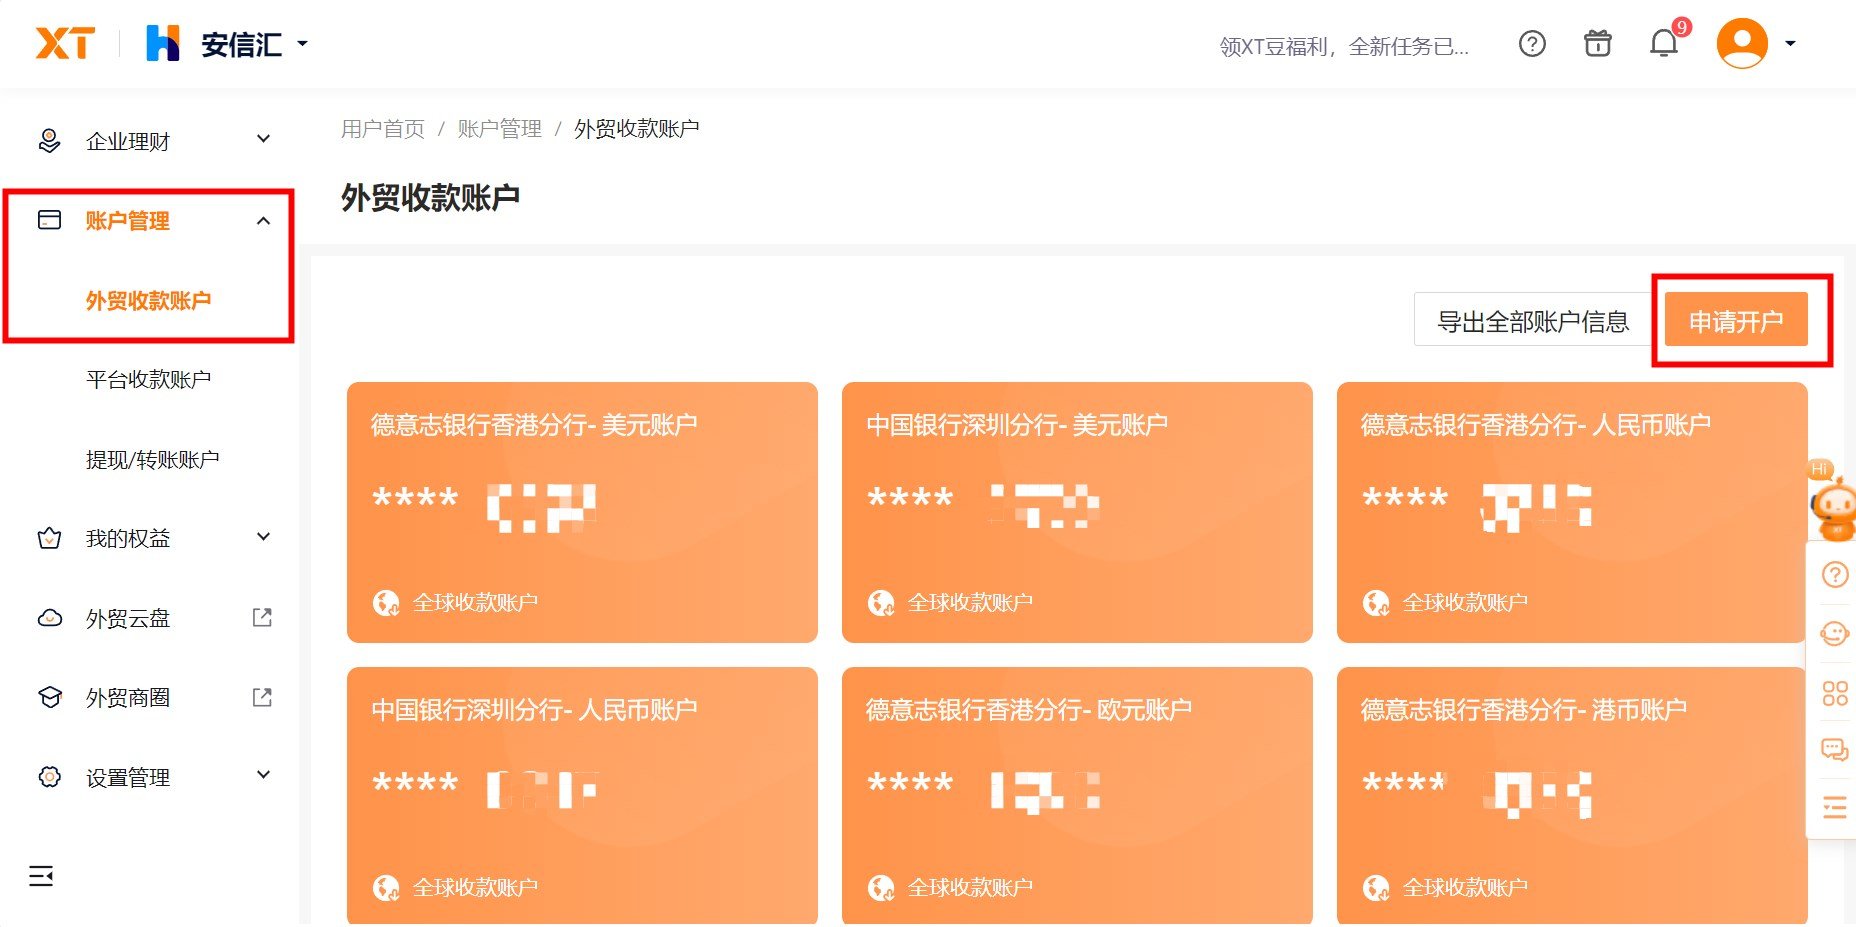
Task: Click globe icon on 德意志银行香港分行-欧元账户 card
Action: (x=881, y=888)
